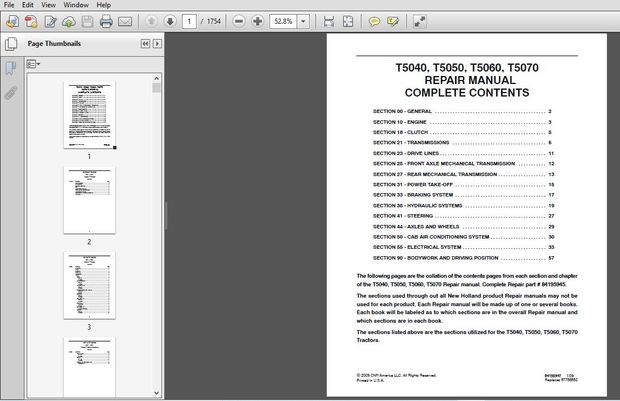This screenshot has width=620, height=401.
Task: Click the sticky note comment icon
Action: pyautogui.click(x=374, y=21)
